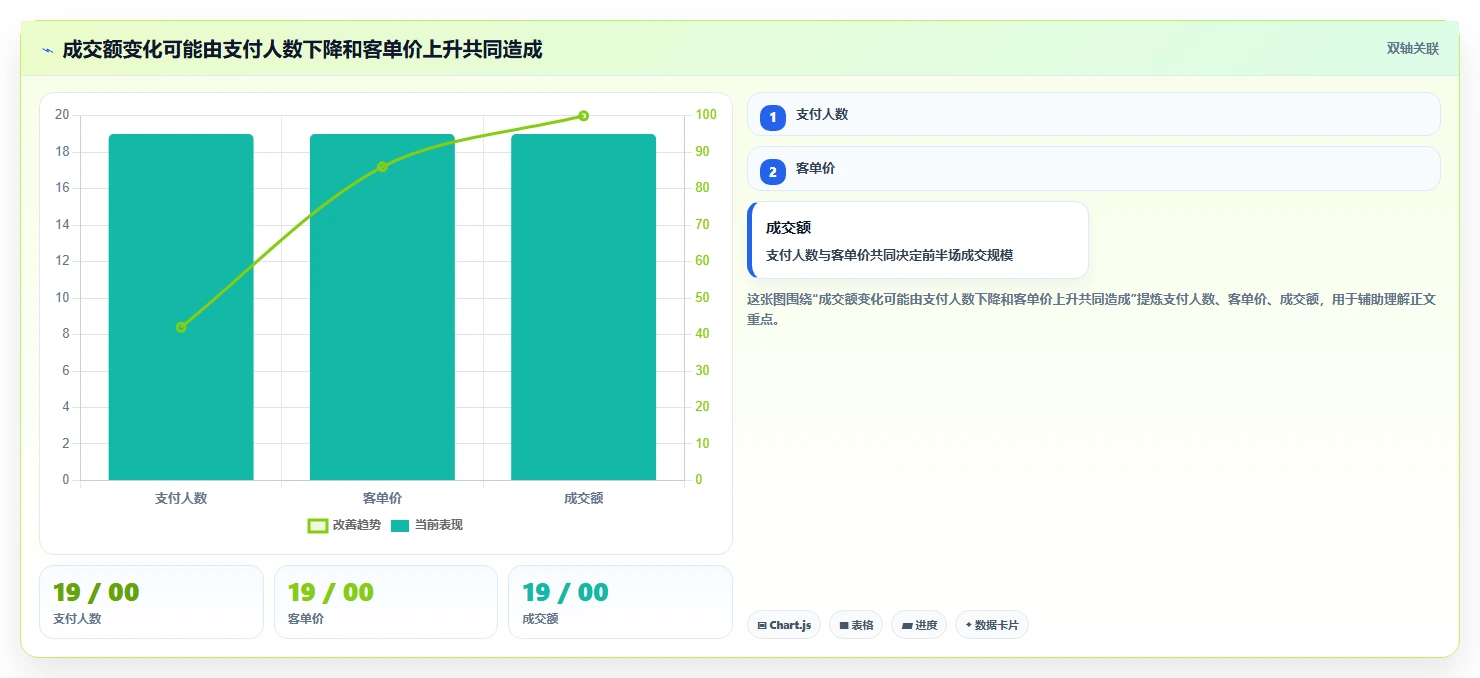The height and width of the screenshot is (678, 1480).
Task: Click the 数据卡片 sparkle icon
Action: (968, 625)
